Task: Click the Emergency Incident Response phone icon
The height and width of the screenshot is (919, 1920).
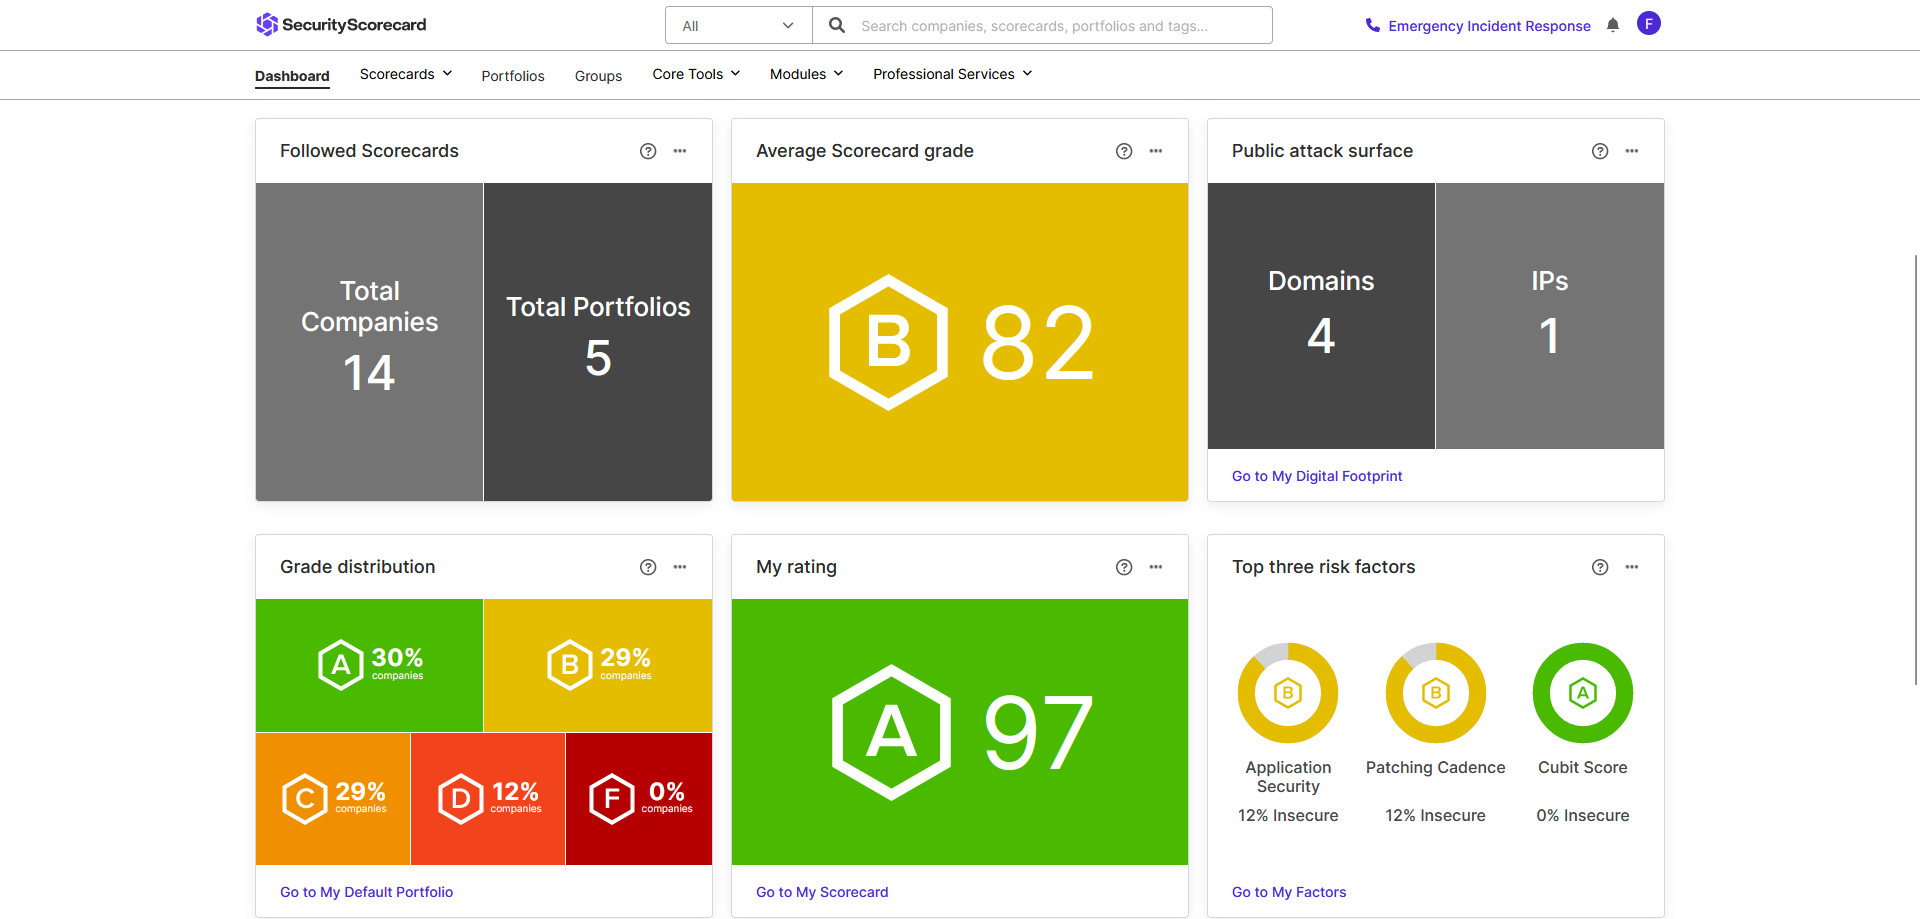Action: tap(1372, 25)
